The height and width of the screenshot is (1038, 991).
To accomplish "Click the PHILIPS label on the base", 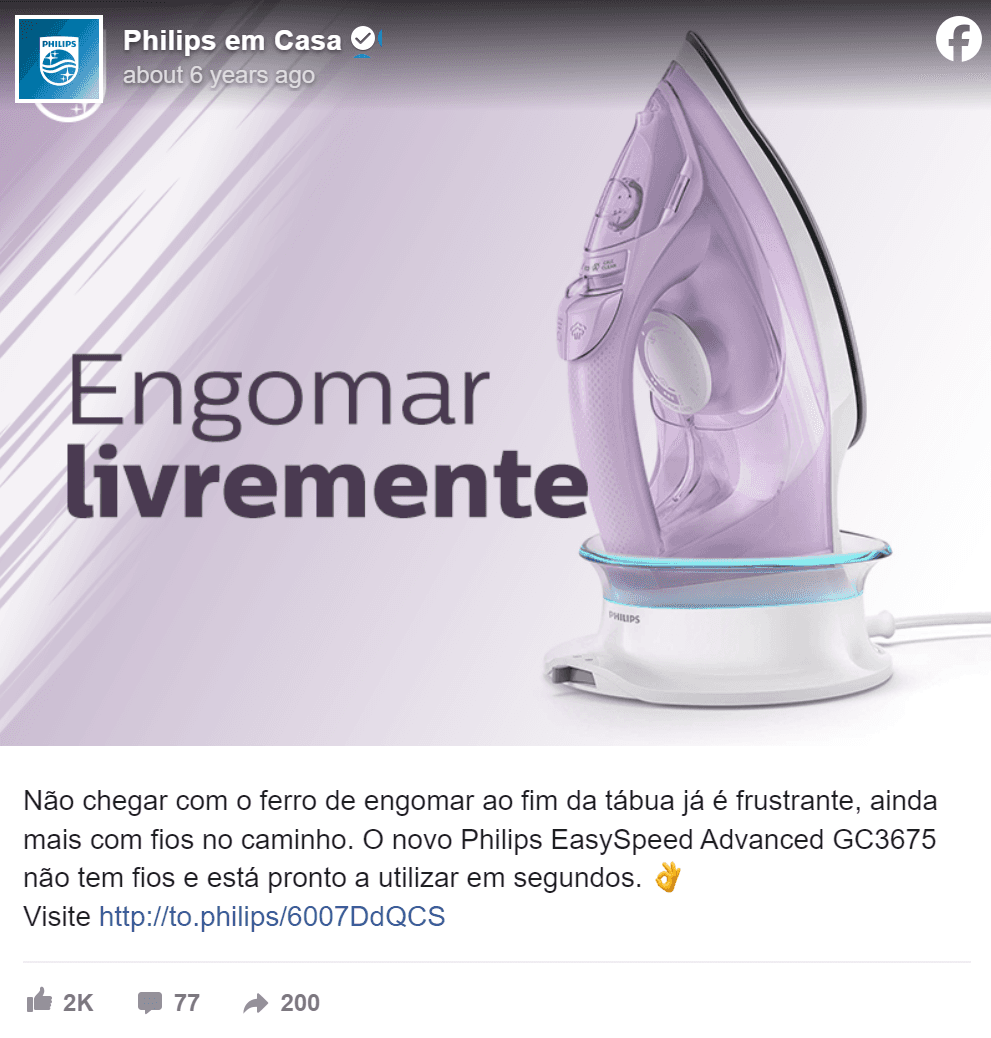I will pos(624,617).
